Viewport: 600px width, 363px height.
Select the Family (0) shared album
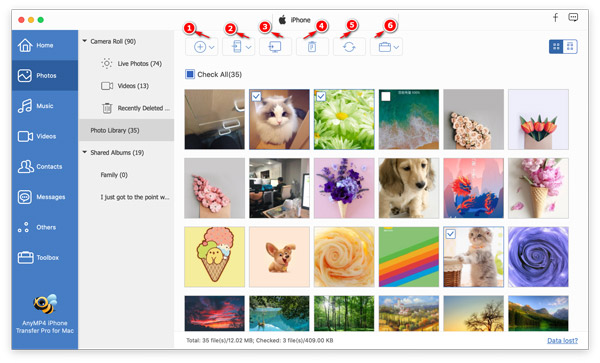coord(126,175)
